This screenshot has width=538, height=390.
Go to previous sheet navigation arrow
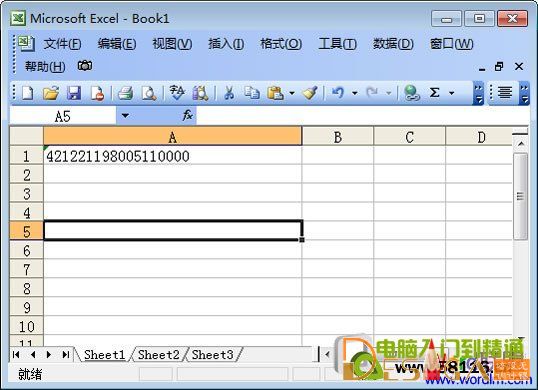pyautogui.click(x=33, y=354)
